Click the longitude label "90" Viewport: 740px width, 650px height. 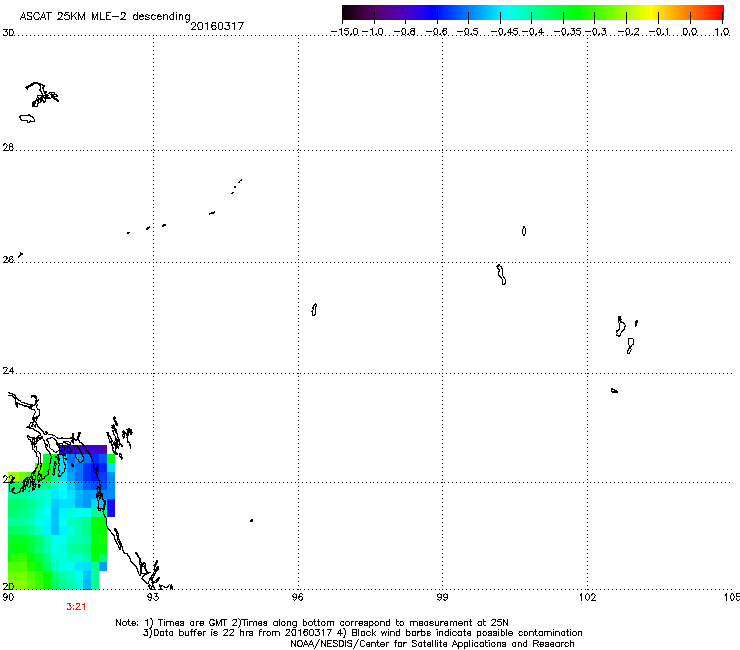tap(8, 597)
